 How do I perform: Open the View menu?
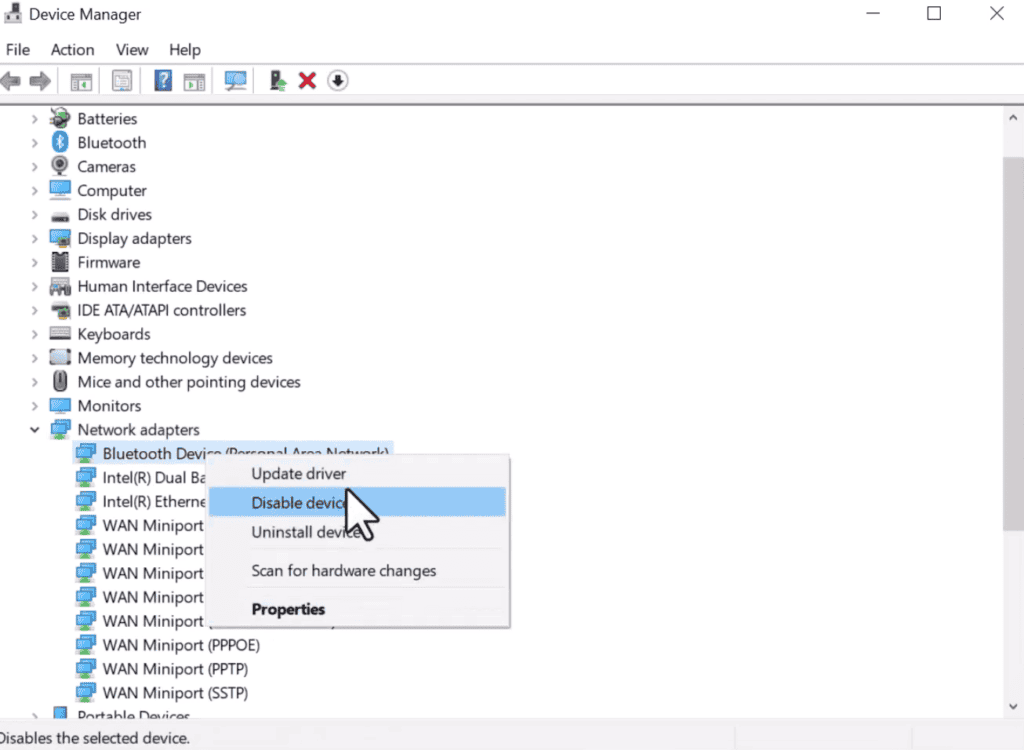[x=132, y=49]
